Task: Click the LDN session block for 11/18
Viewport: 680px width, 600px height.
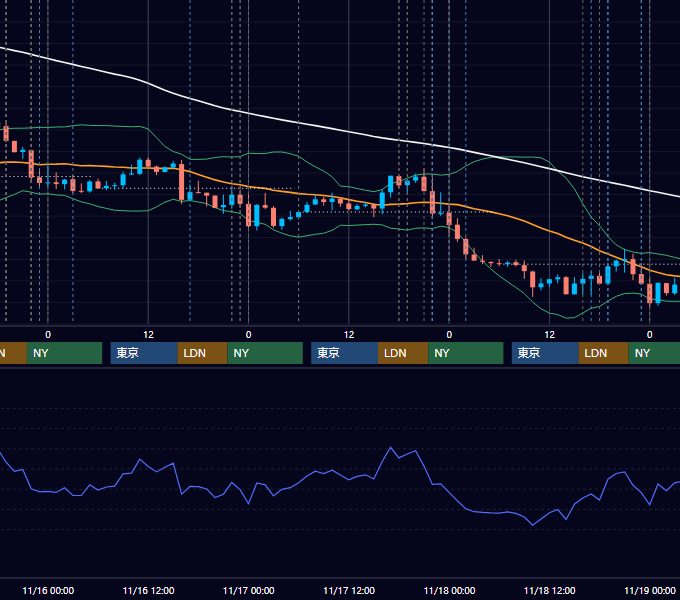Action: coord(604,353)
